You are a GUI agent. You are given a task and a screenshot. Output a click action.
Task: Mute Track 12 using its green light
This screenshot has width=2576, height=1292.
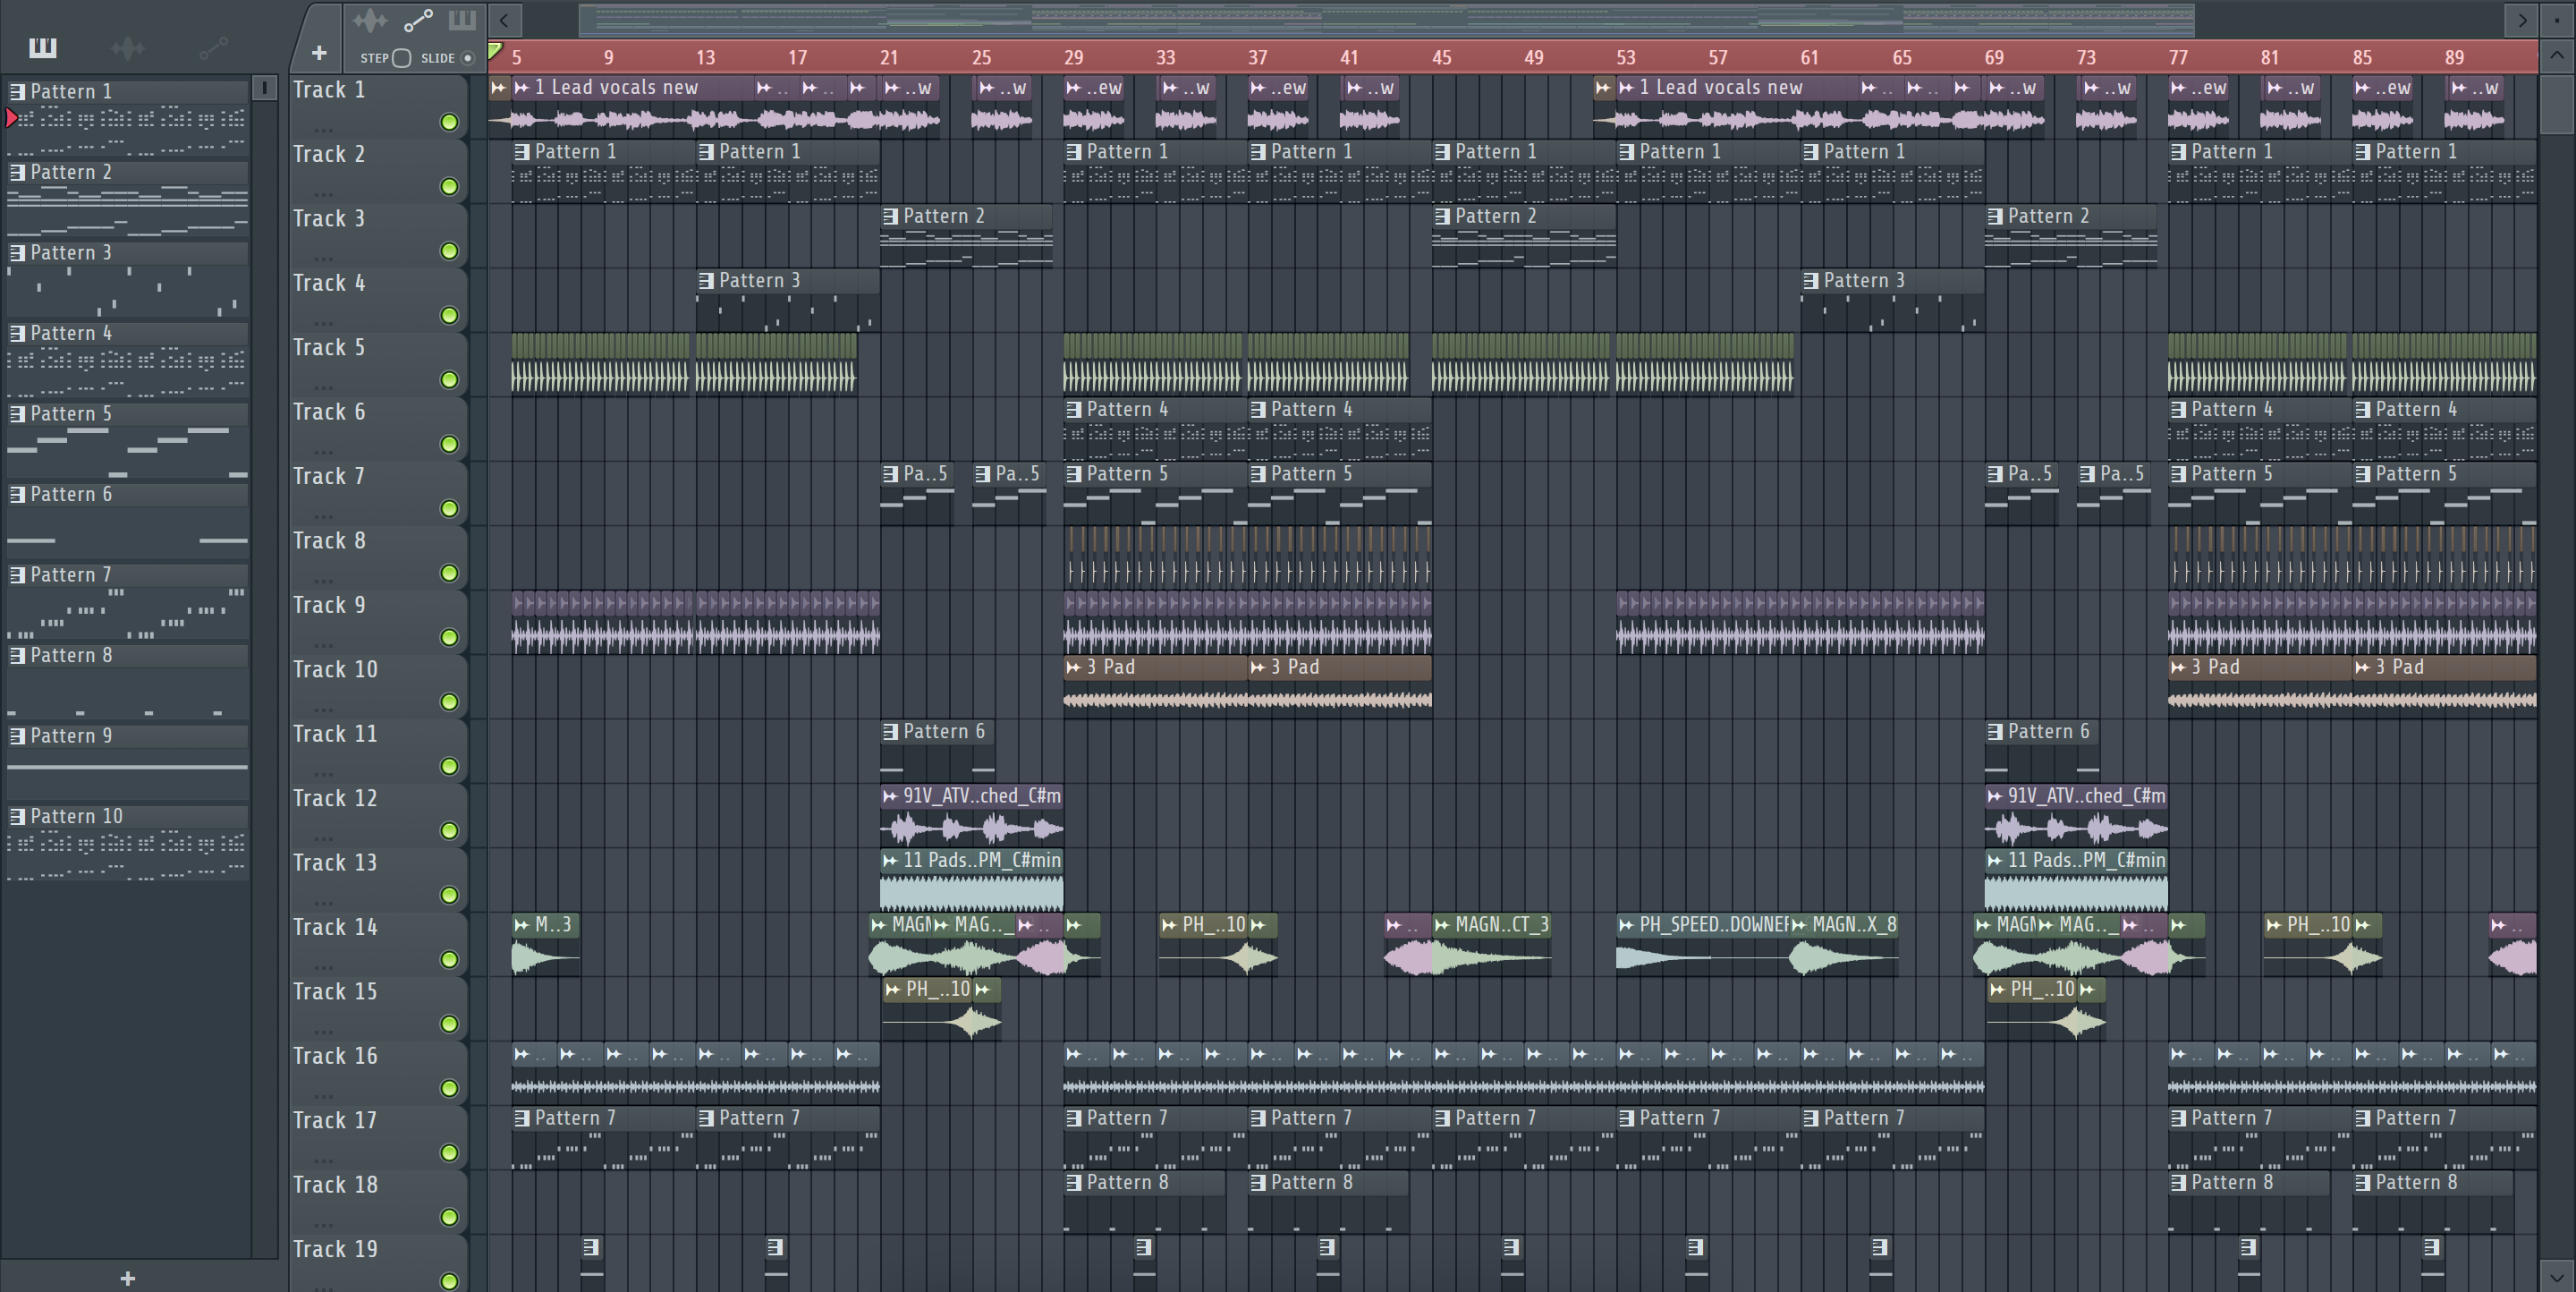click(x=449, y=831)
